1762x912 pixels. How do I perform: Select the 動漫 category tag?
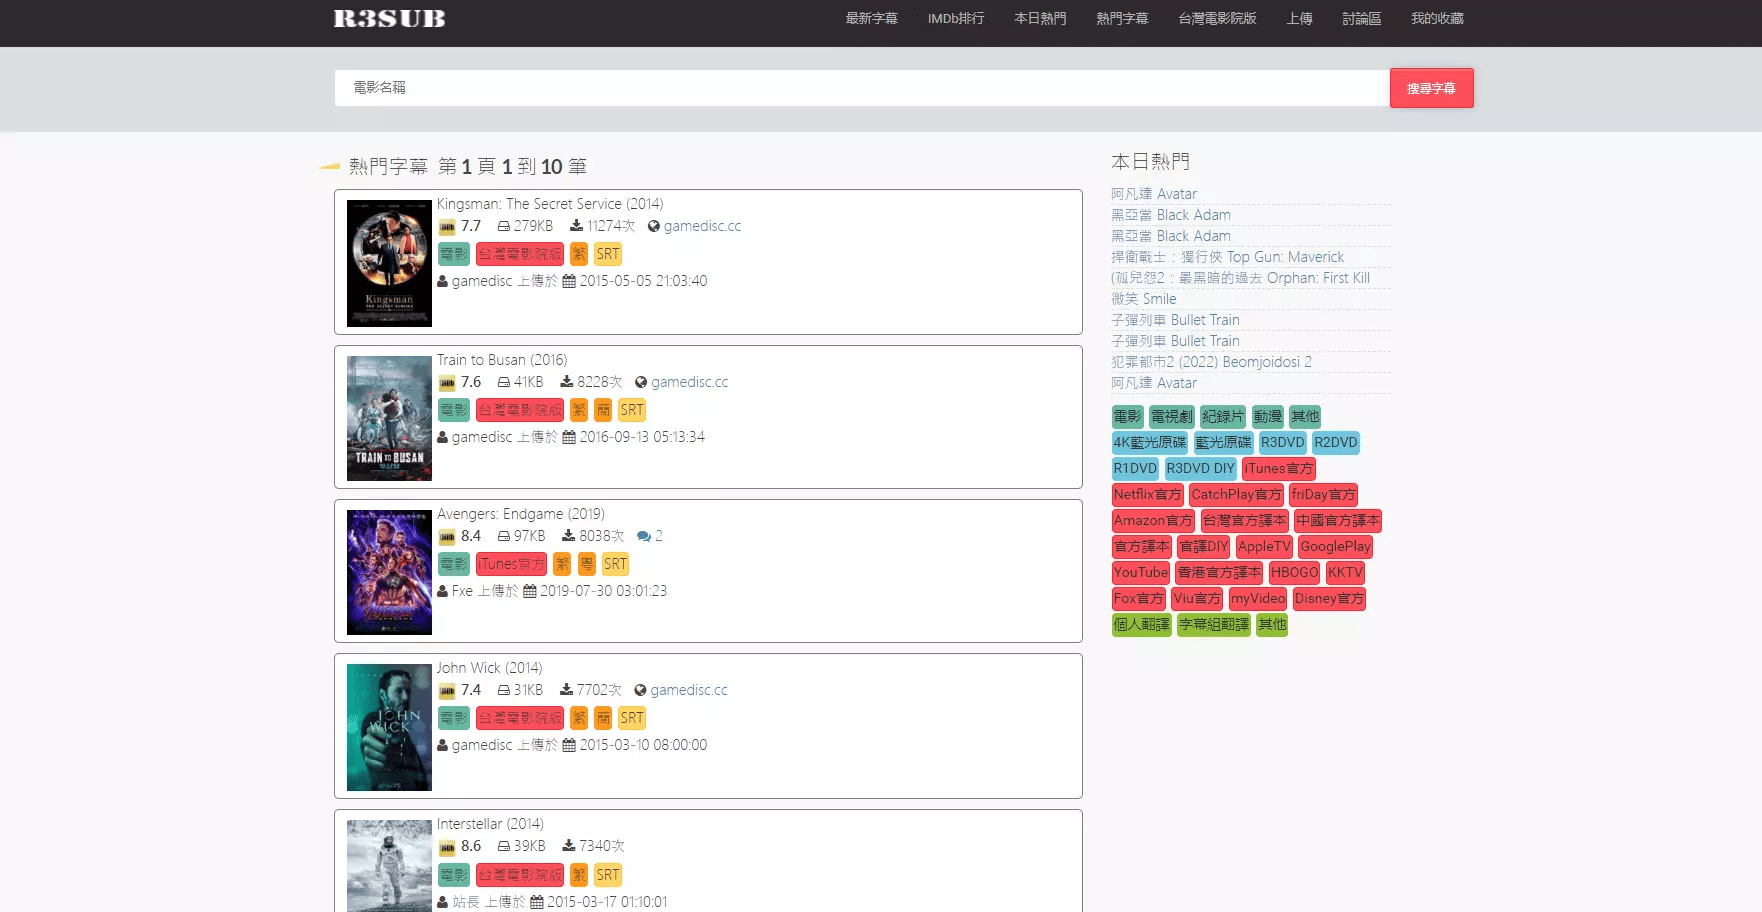1267,416
